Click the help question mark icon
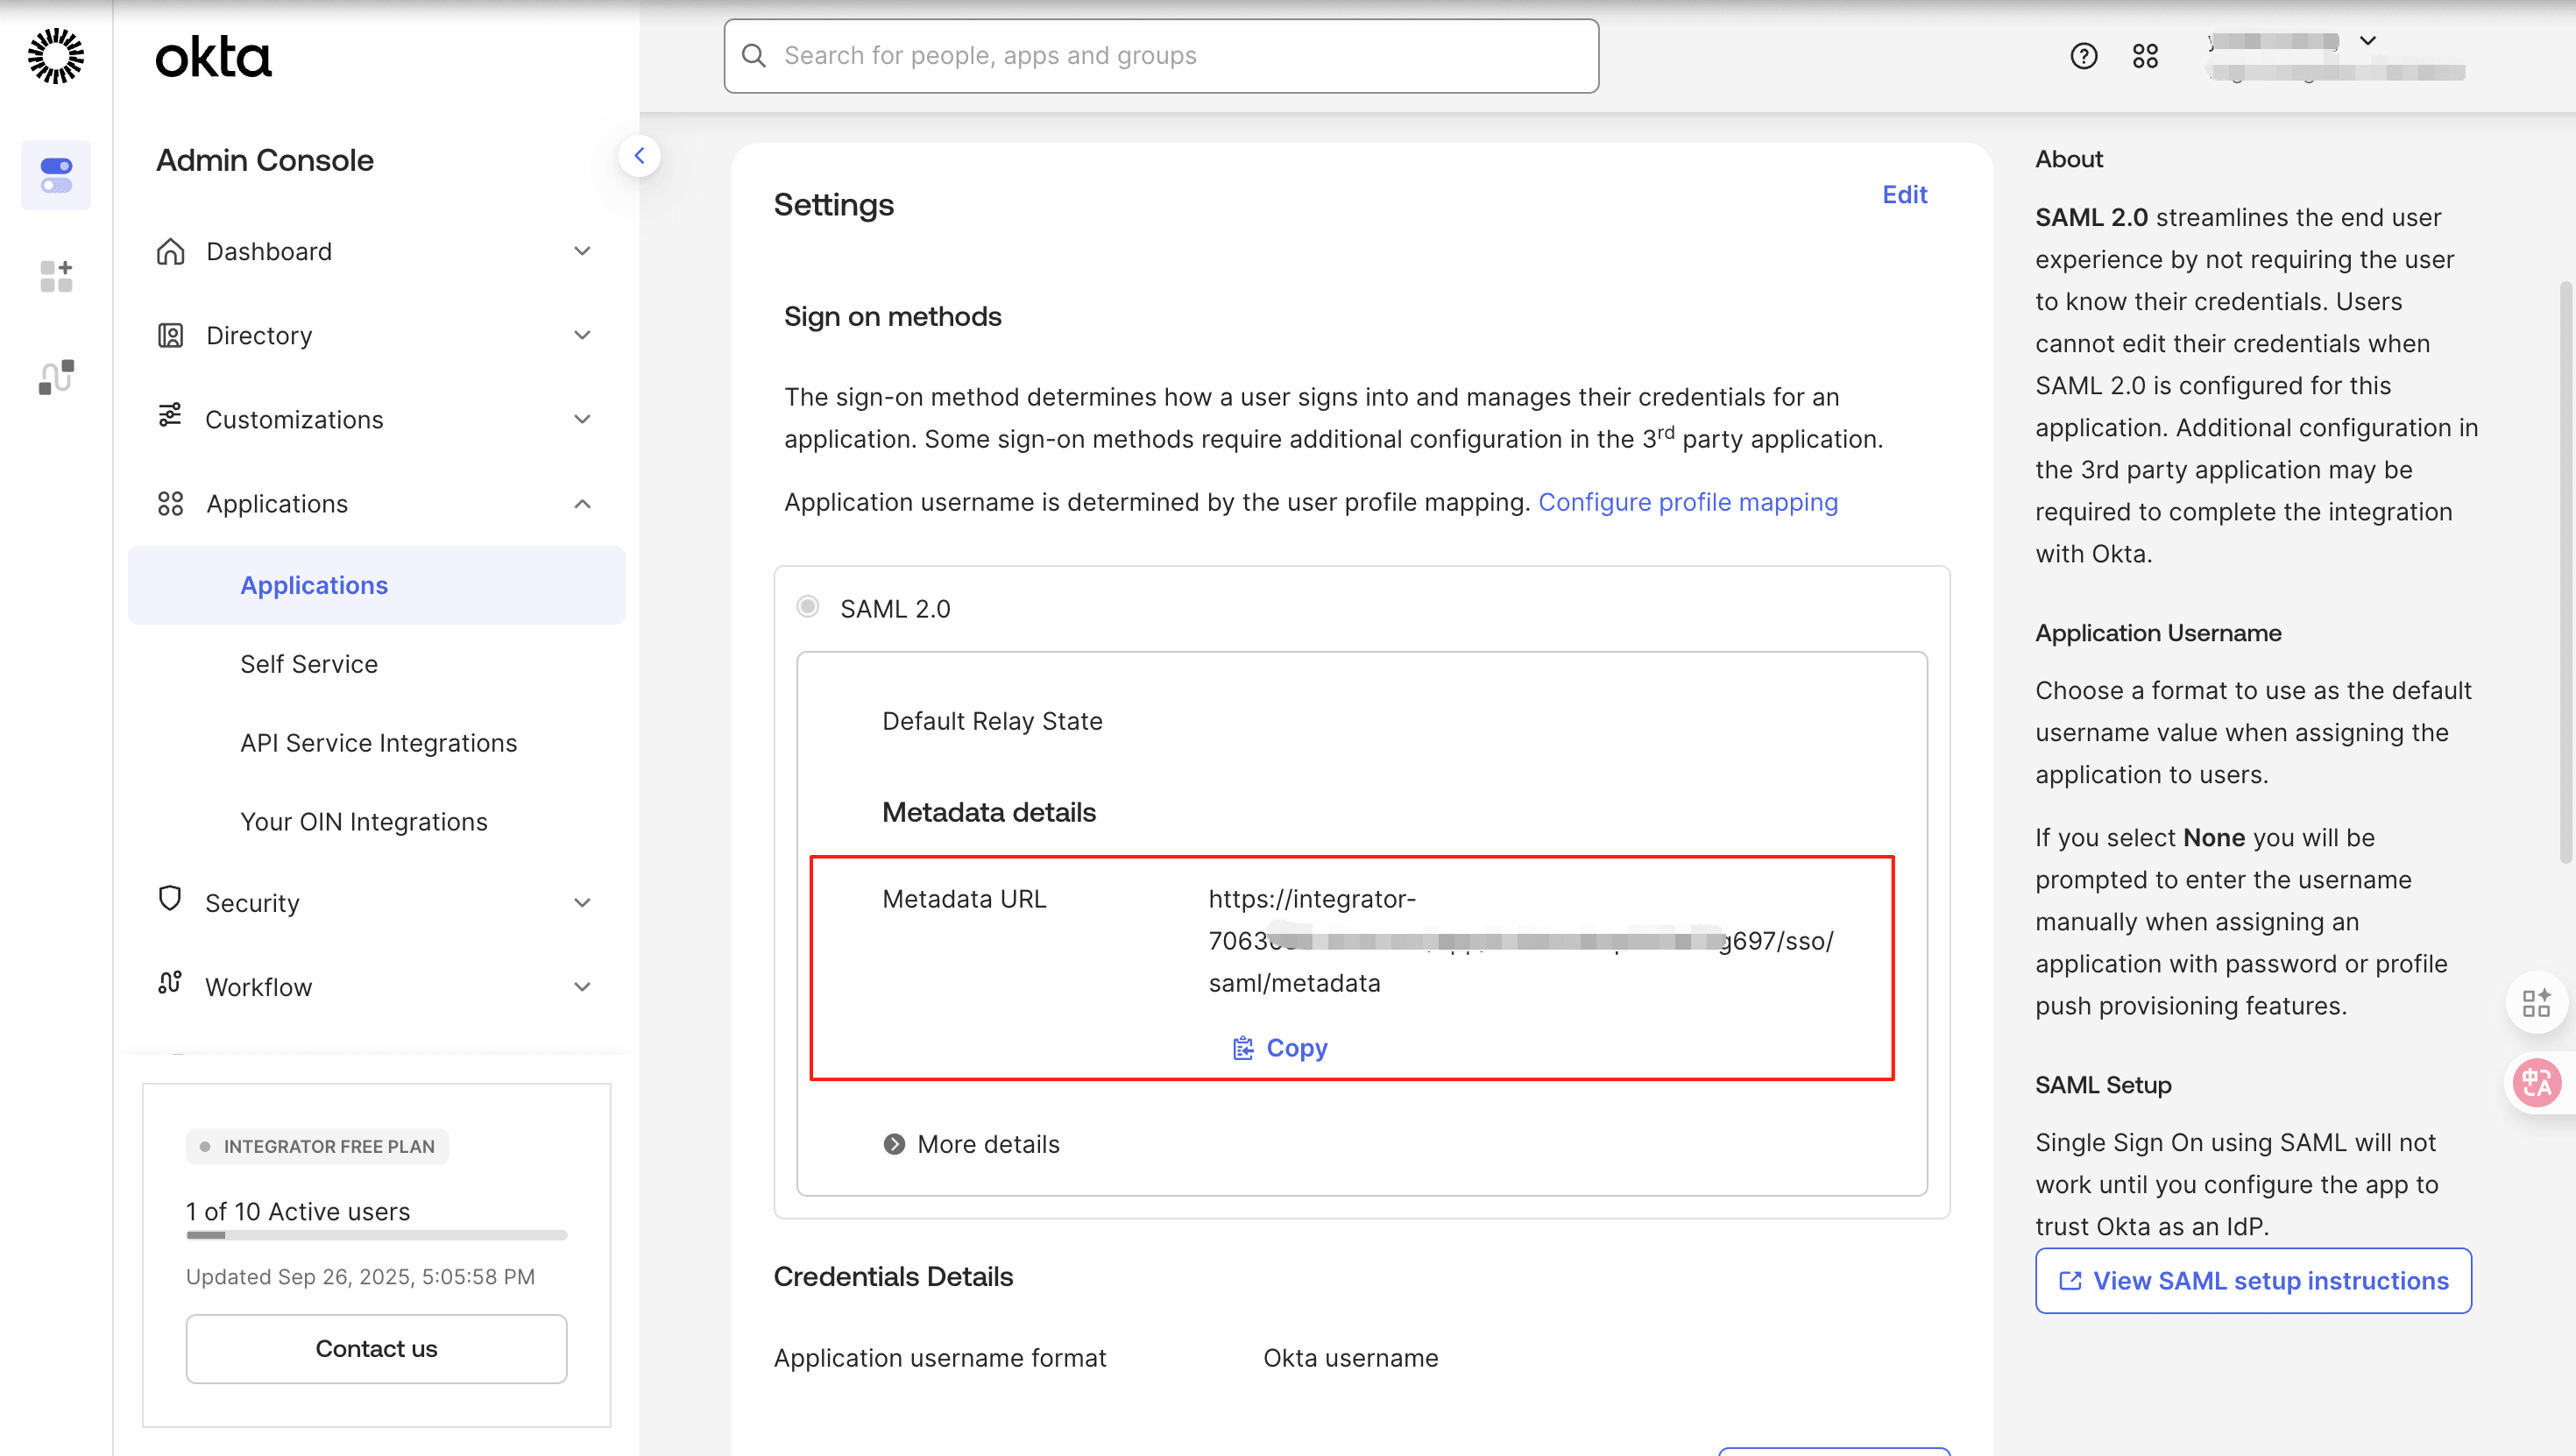This screenshot has height=1456, width=2576. pos(2083,56)
